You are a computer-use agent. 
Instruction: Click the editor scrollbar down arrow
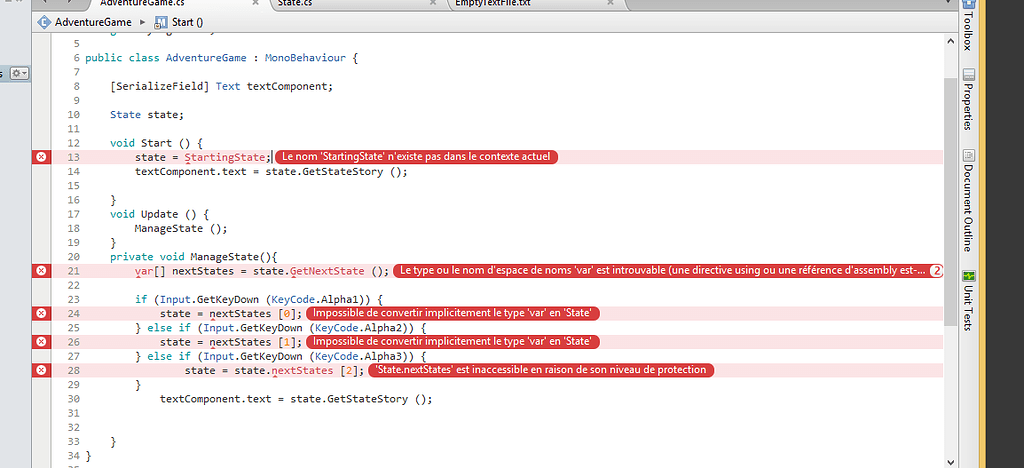(950, 461)
